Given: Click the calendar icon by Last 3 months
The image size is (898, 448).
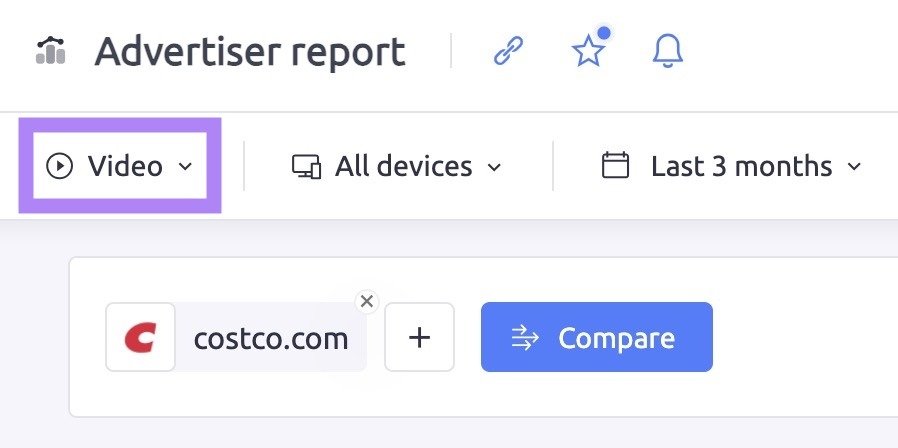Looking at the screenshot, I should (x=616, y=166).
